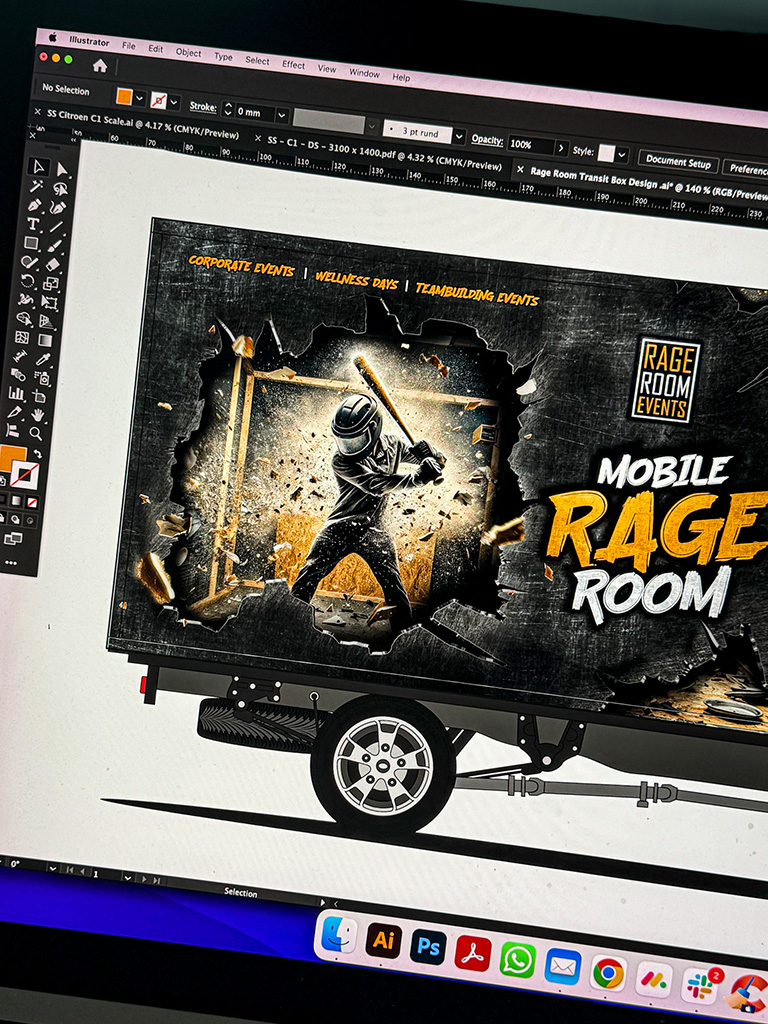
Task: Click the Home icon
Action: [100, 65]
